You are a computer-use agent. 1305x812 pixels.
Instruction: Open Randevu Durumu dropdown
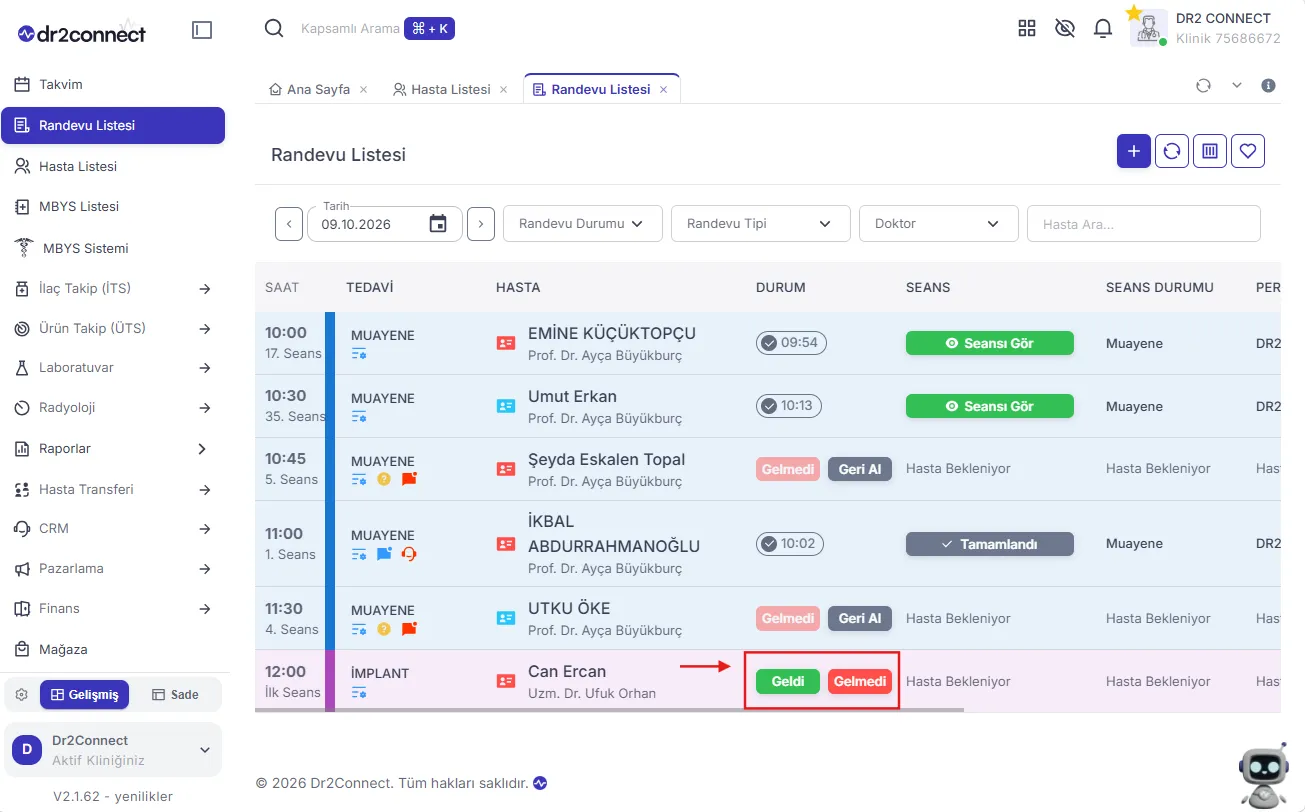pos(583,224)
